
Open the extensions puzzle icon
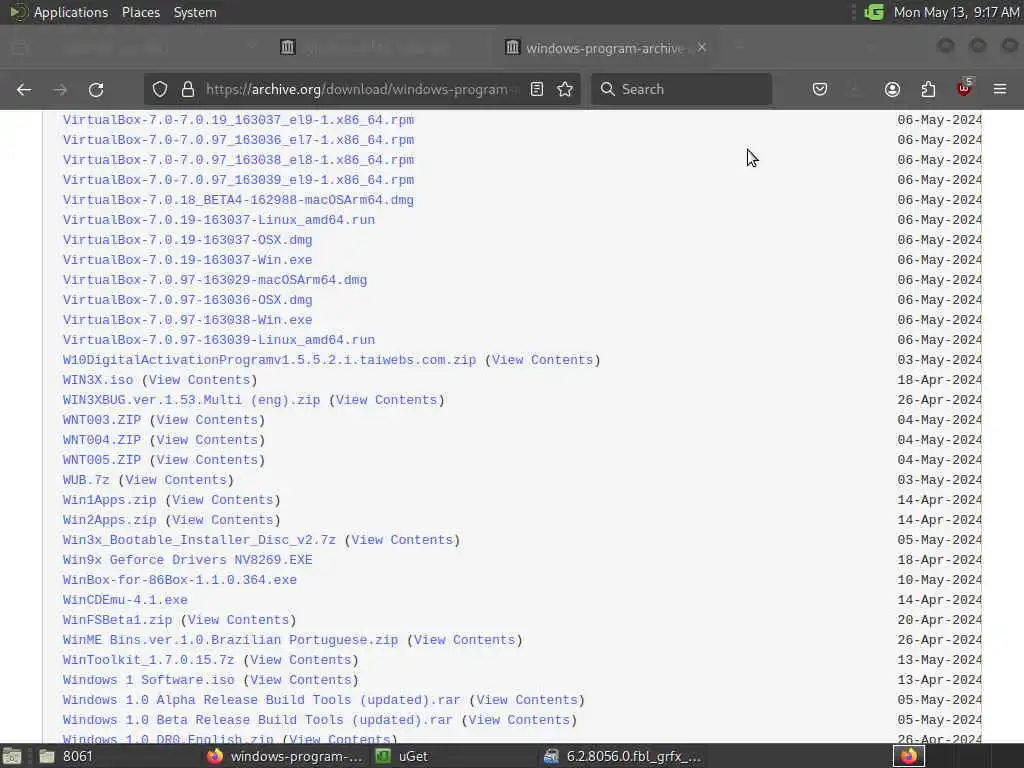pos(928,89)
